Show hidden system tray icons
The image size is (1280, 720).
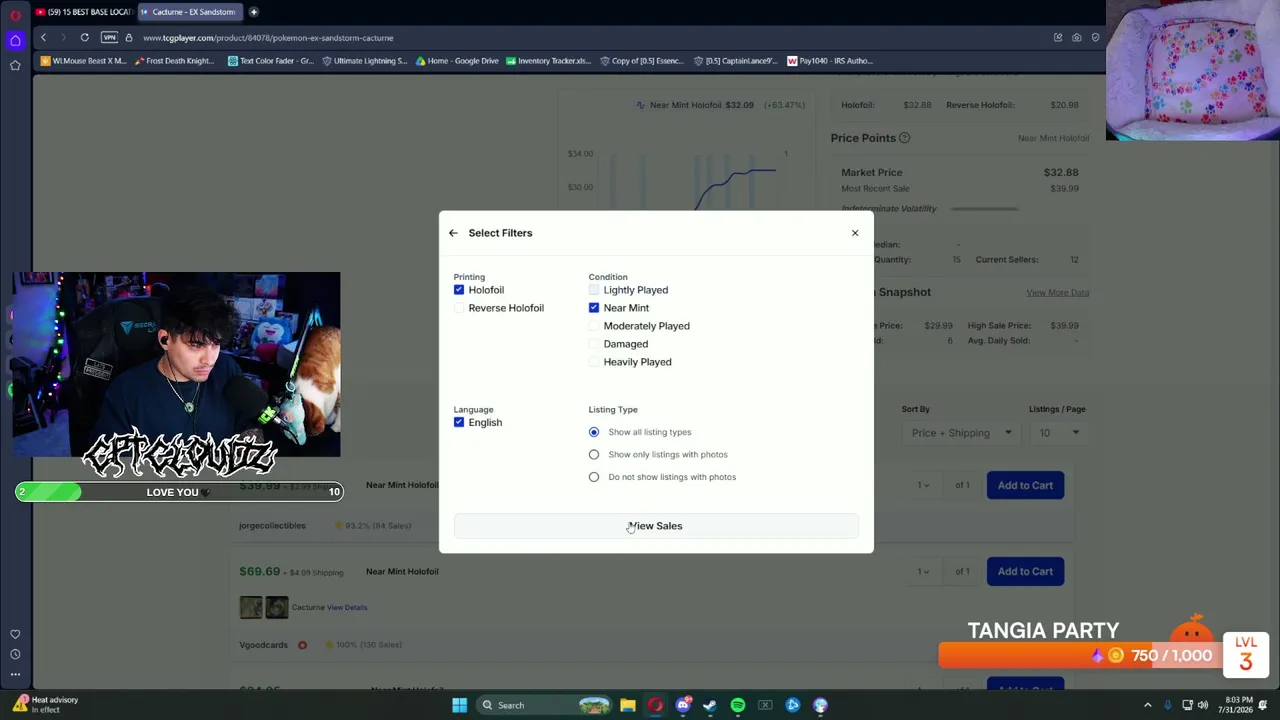[x=1148, y=705]
